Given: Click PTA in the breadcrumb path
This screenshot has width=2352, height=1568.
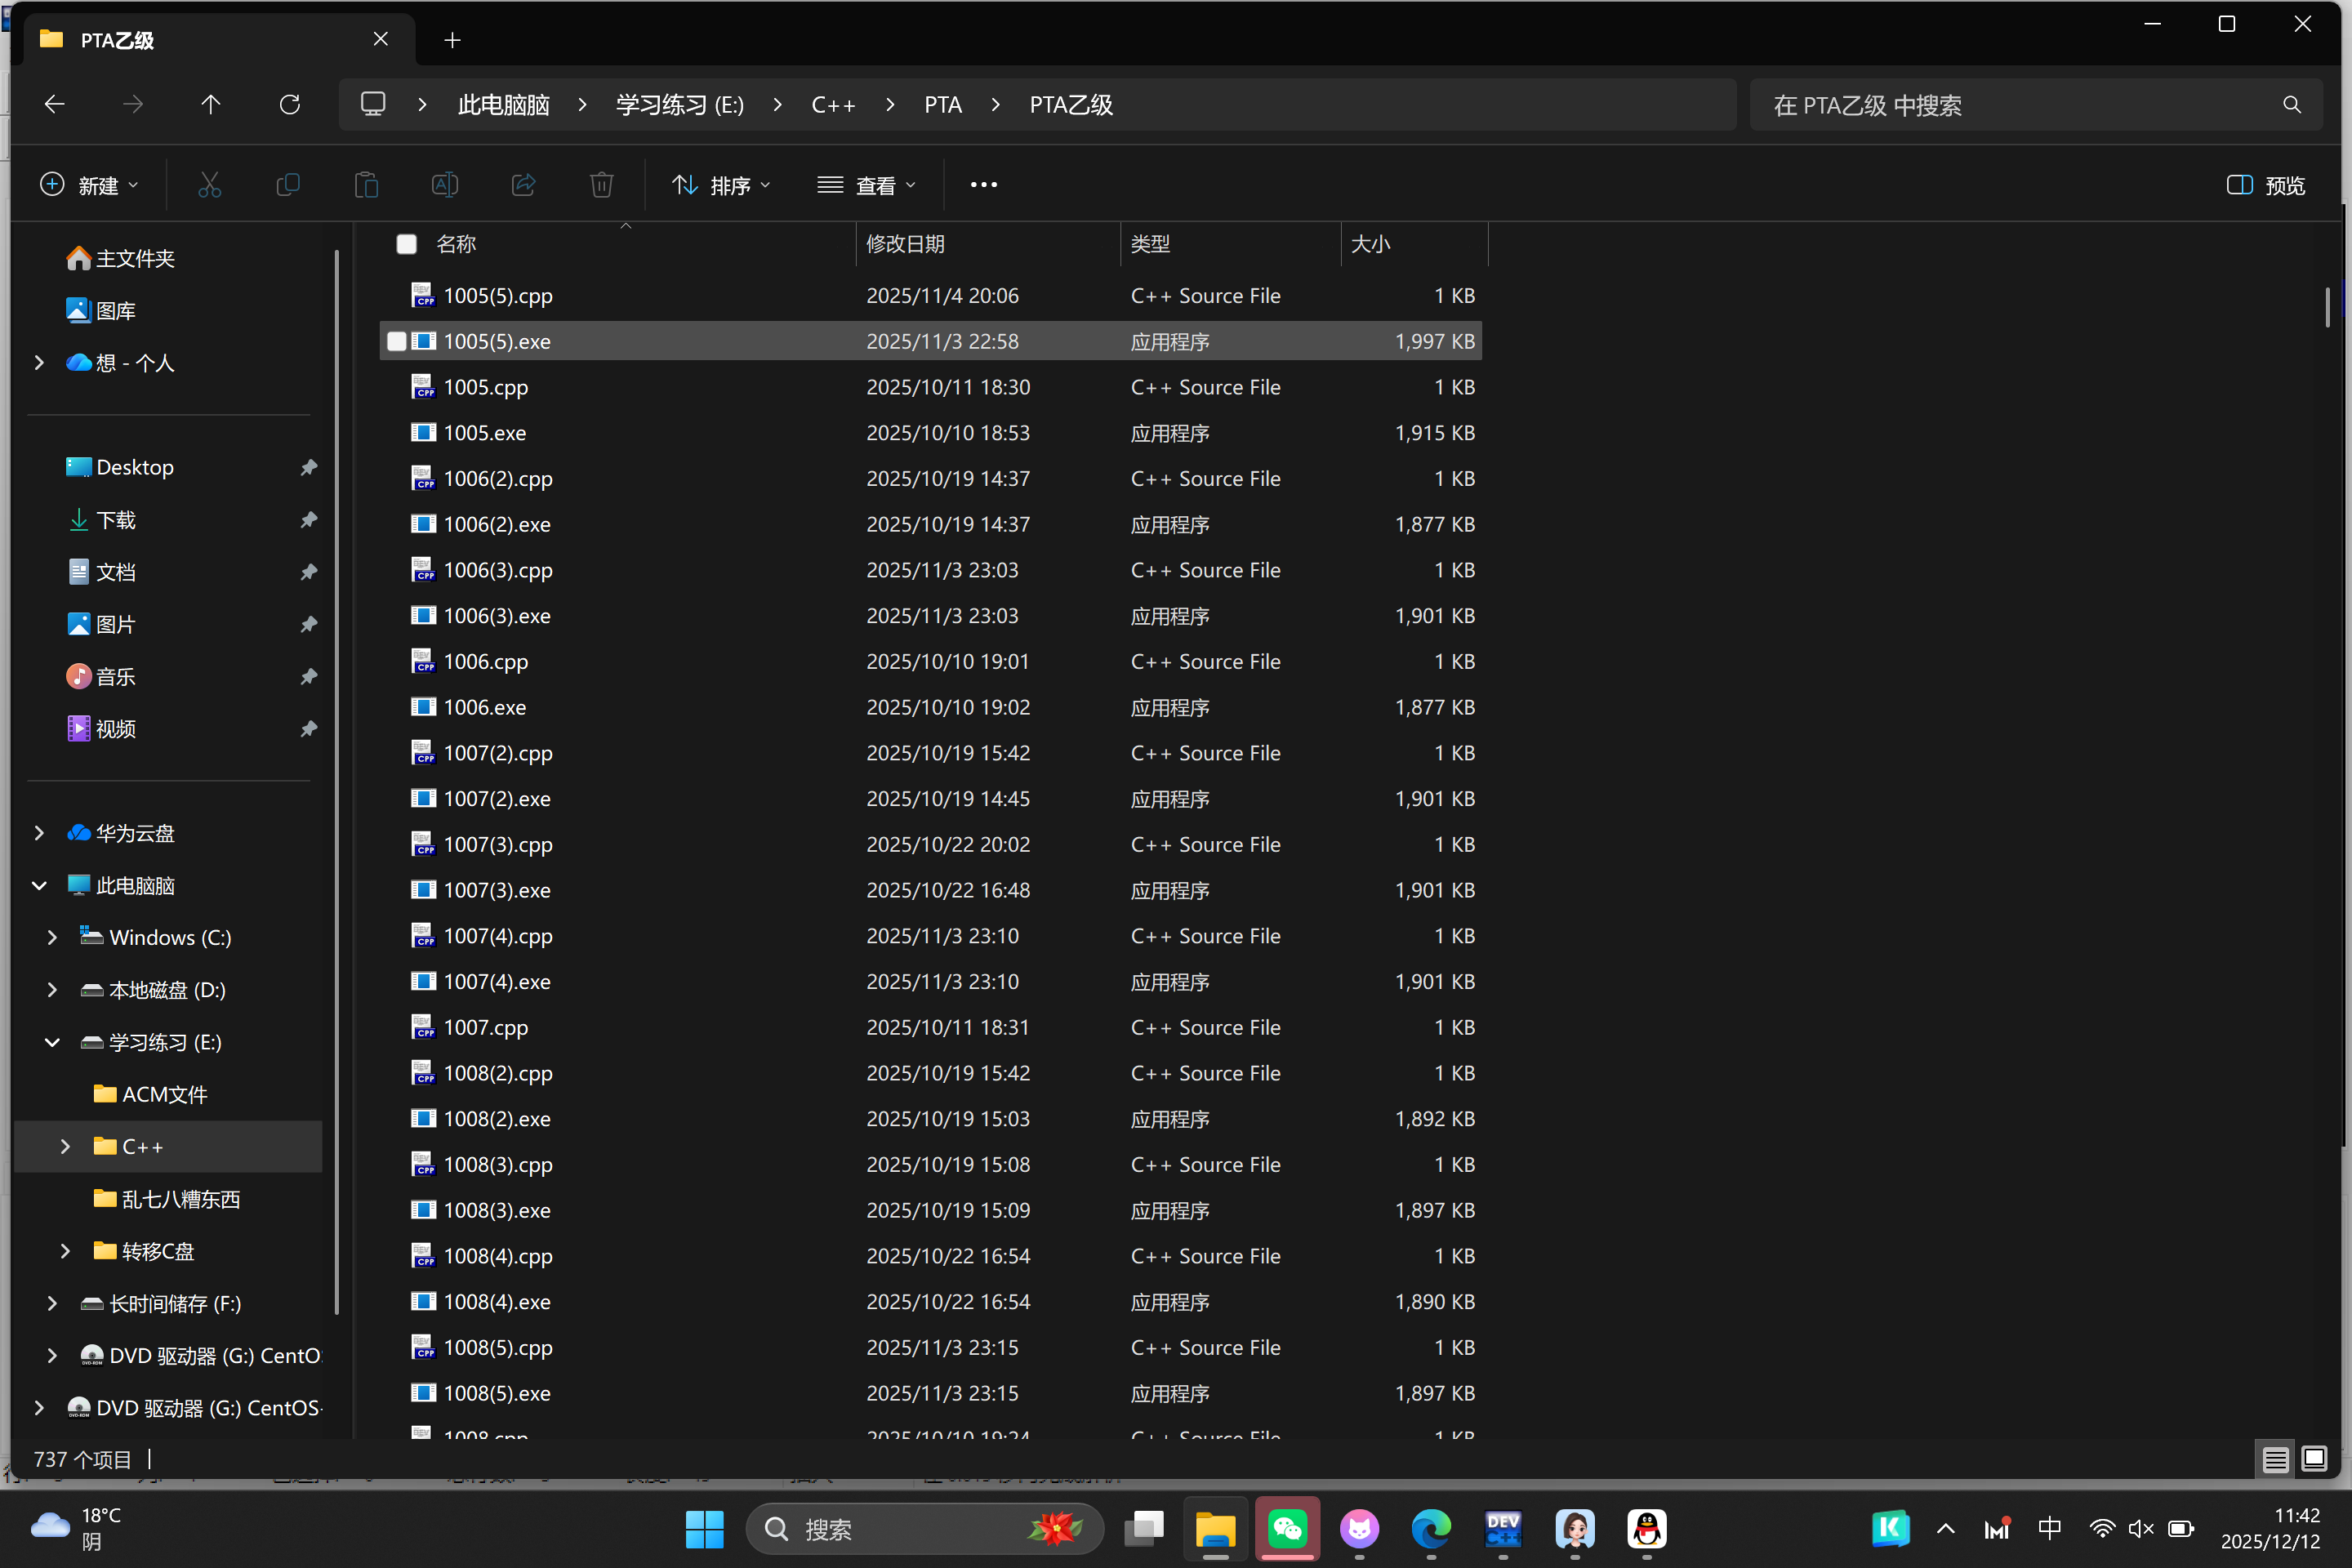Looking at the screenshot, I should [x=942, y=105].
